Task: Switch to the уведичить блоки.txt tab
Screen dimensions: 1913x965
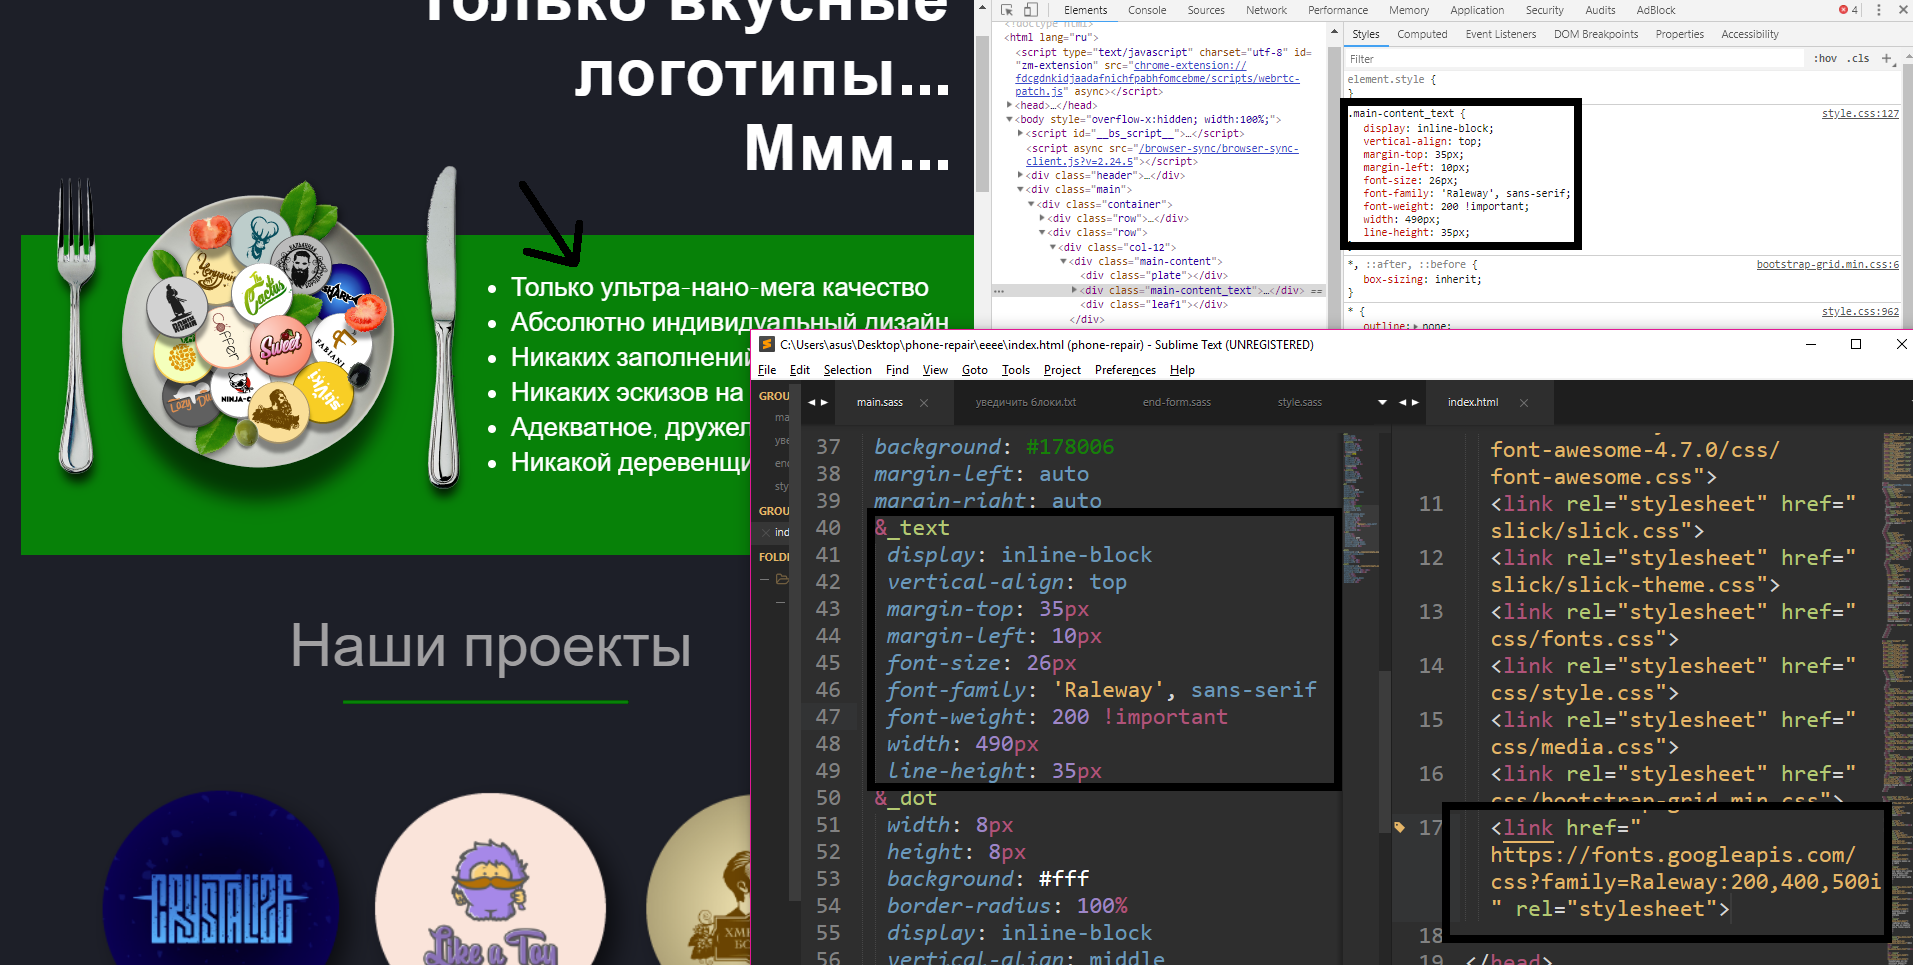Action: coord(1026,403)
